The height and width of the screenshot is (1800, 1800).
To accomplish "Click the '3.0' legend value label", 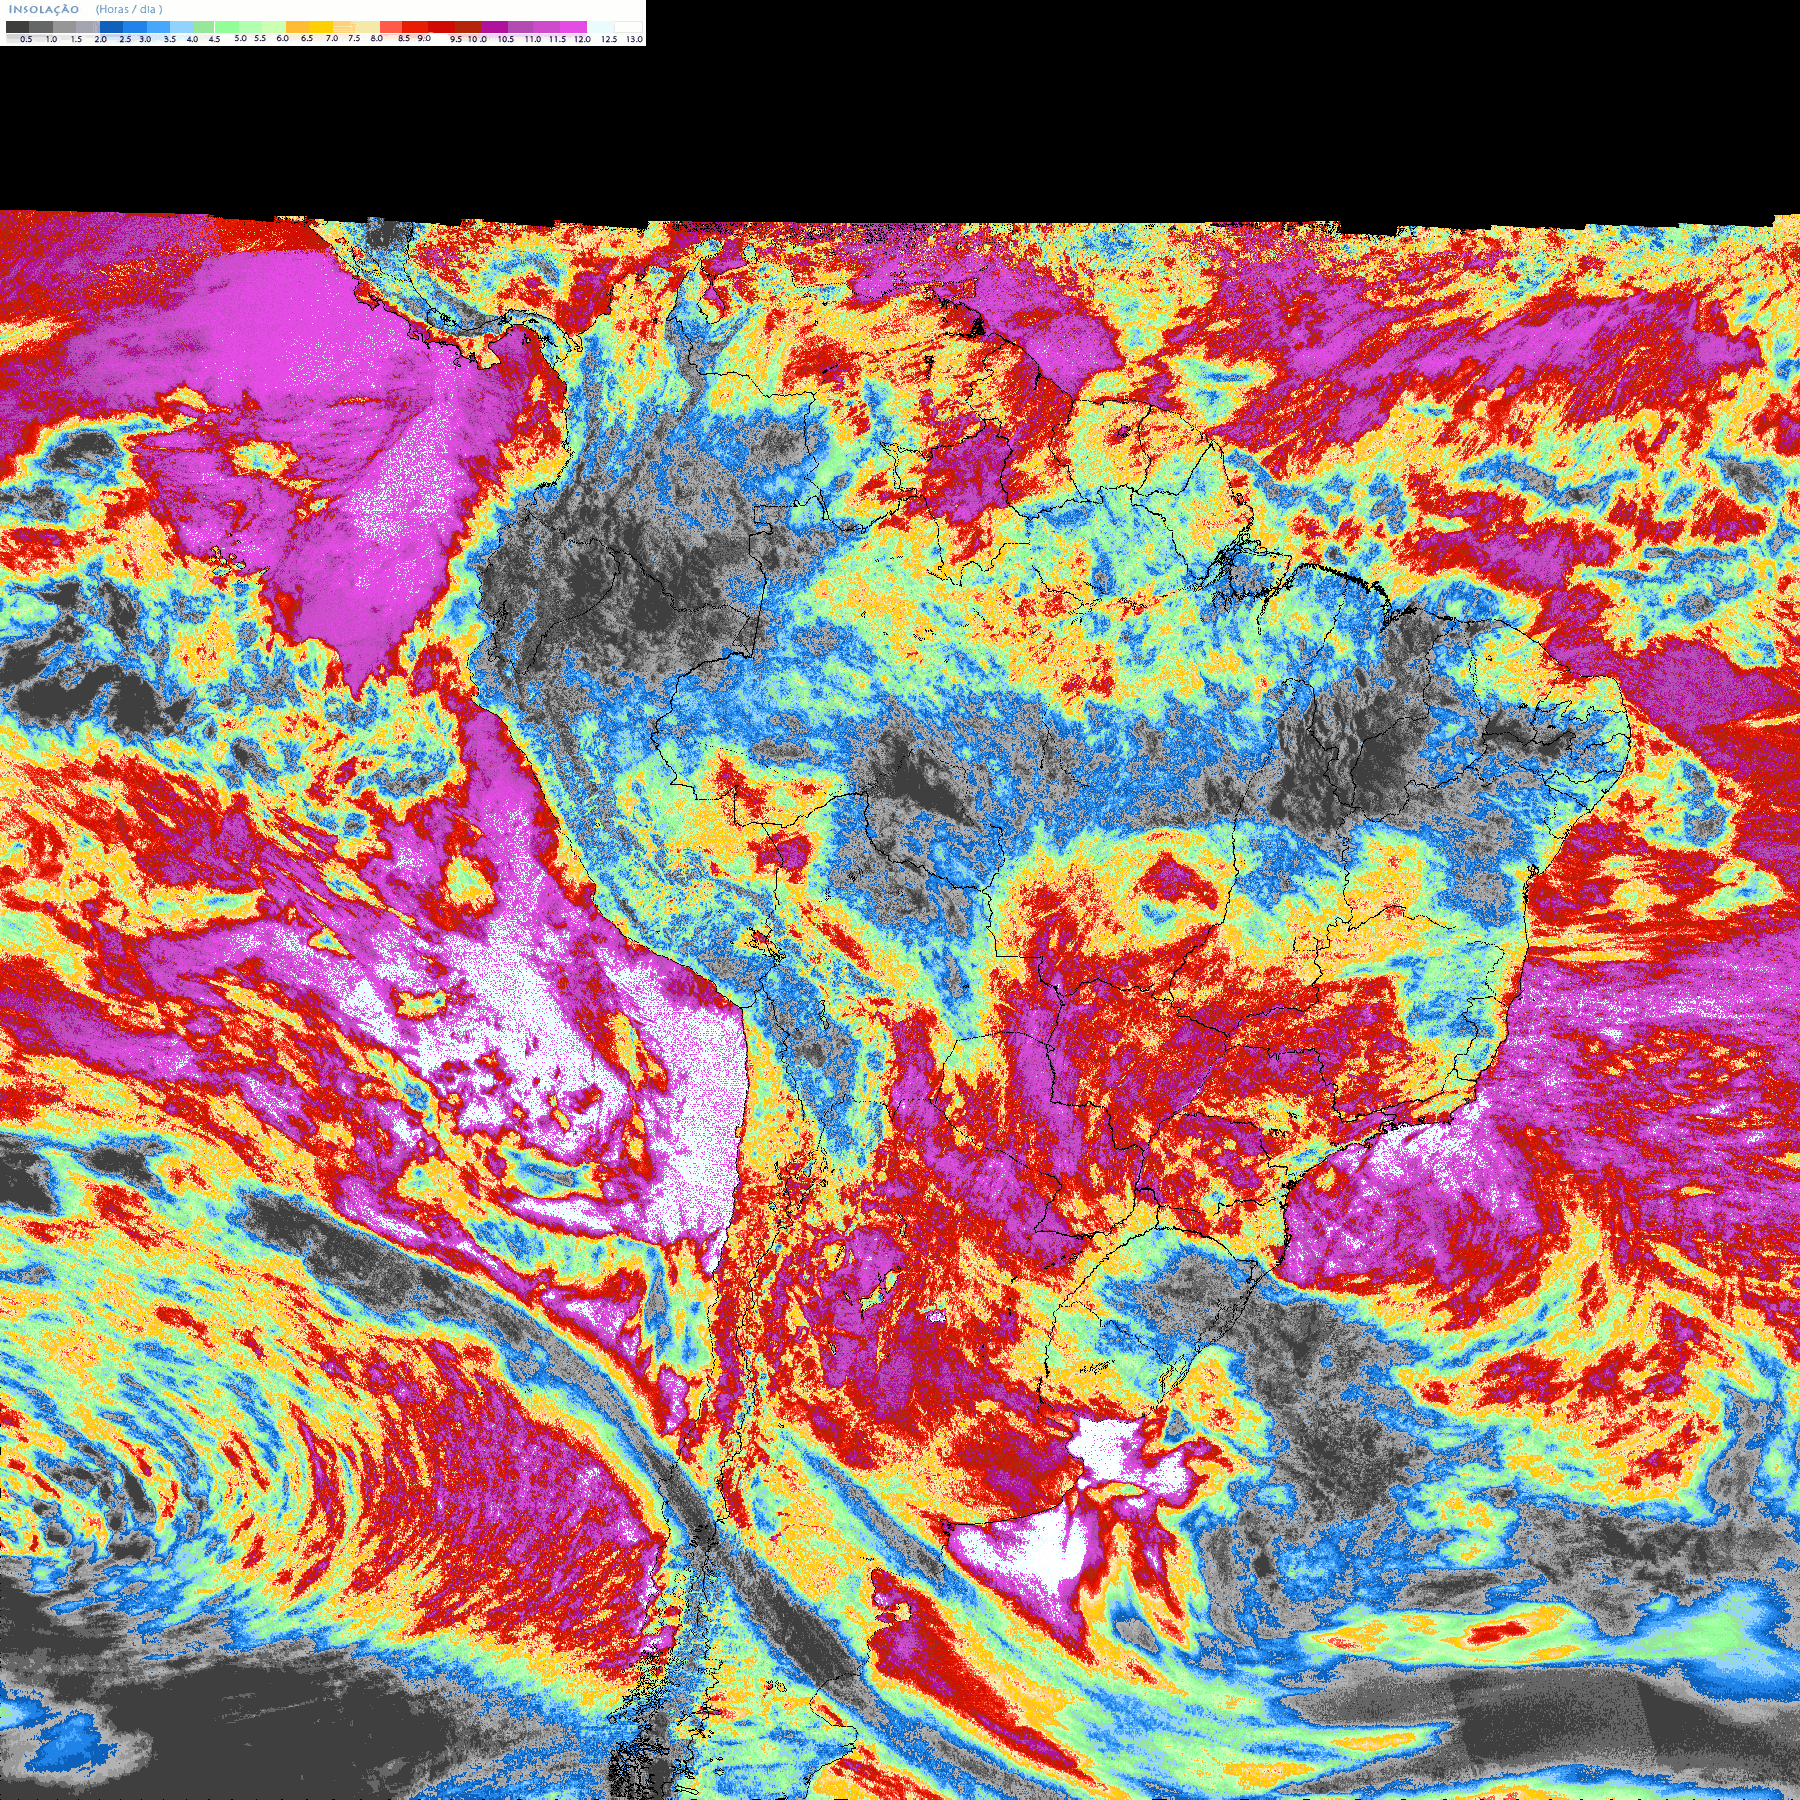I will click(145, 39).
